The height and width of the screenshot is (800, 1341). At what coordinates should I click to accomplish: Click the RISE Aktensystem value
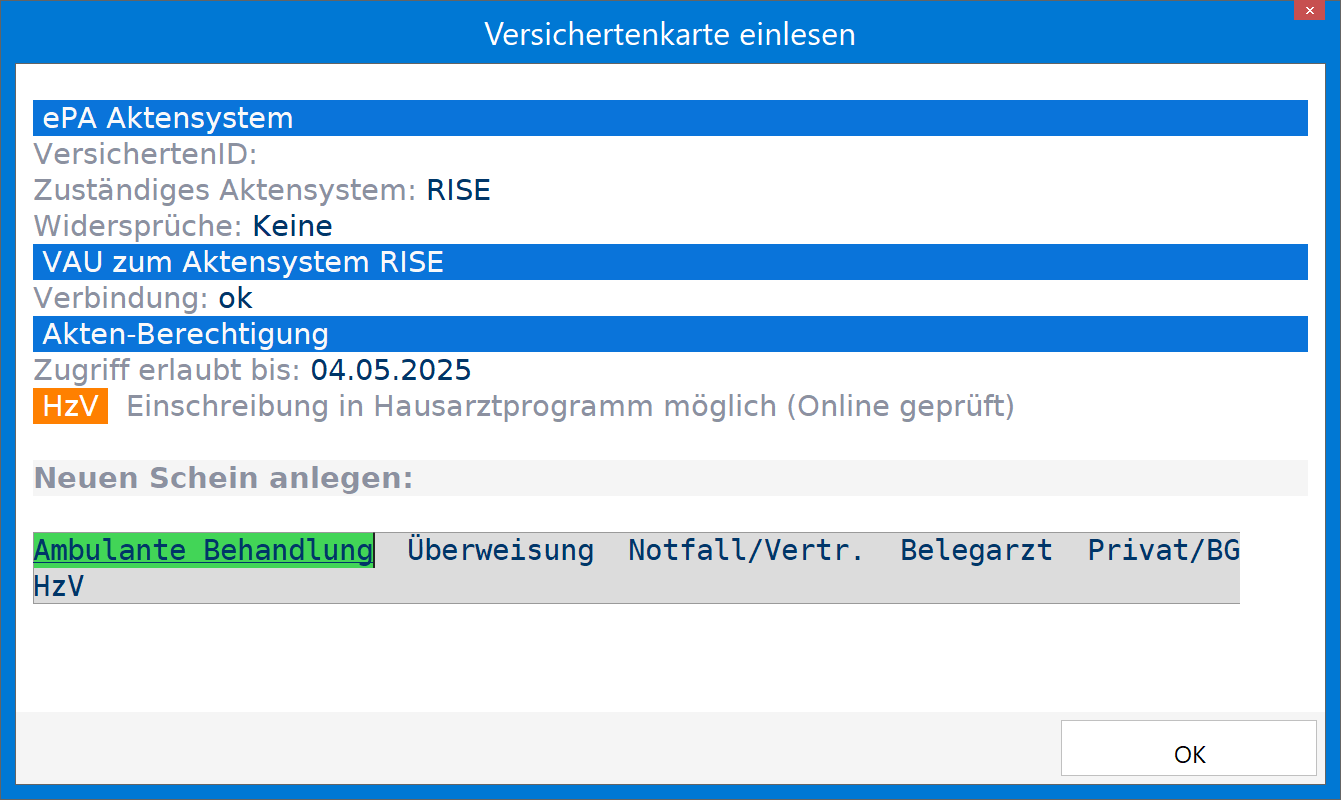click(458, 190)
